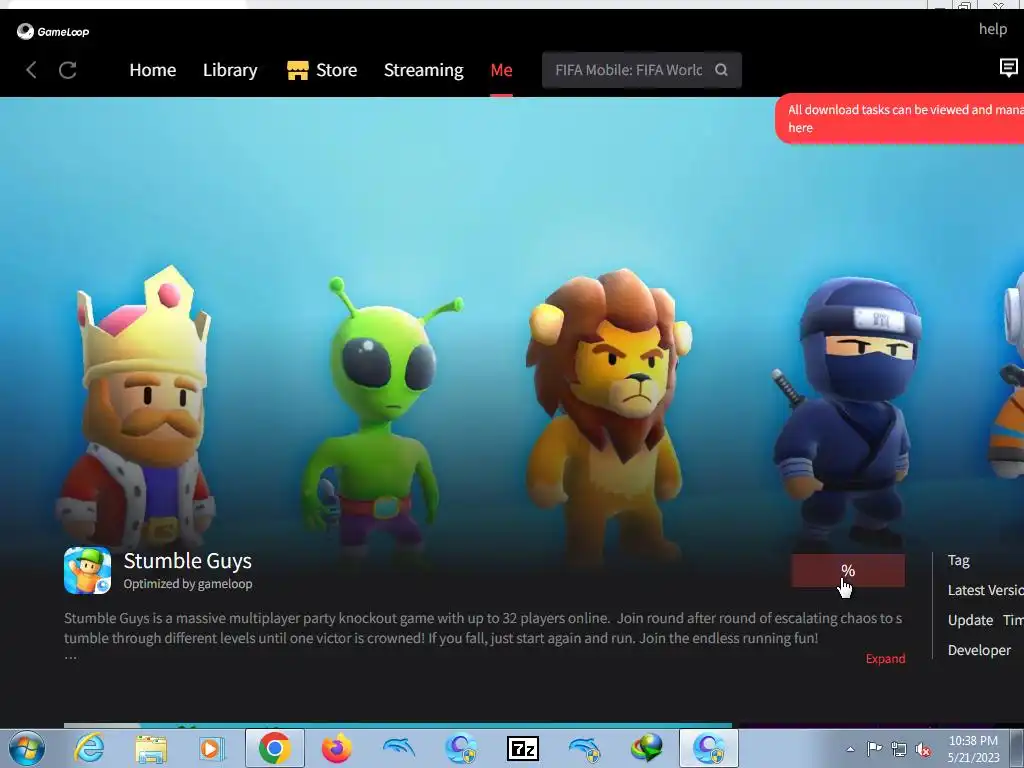Open the message center chat icon
The image size is (1024, 768).
coord(1009,67)
